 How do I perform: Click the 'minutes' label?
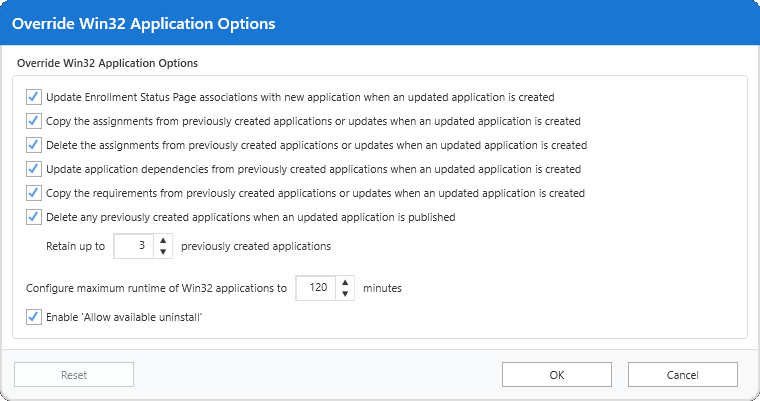point(382,288)
